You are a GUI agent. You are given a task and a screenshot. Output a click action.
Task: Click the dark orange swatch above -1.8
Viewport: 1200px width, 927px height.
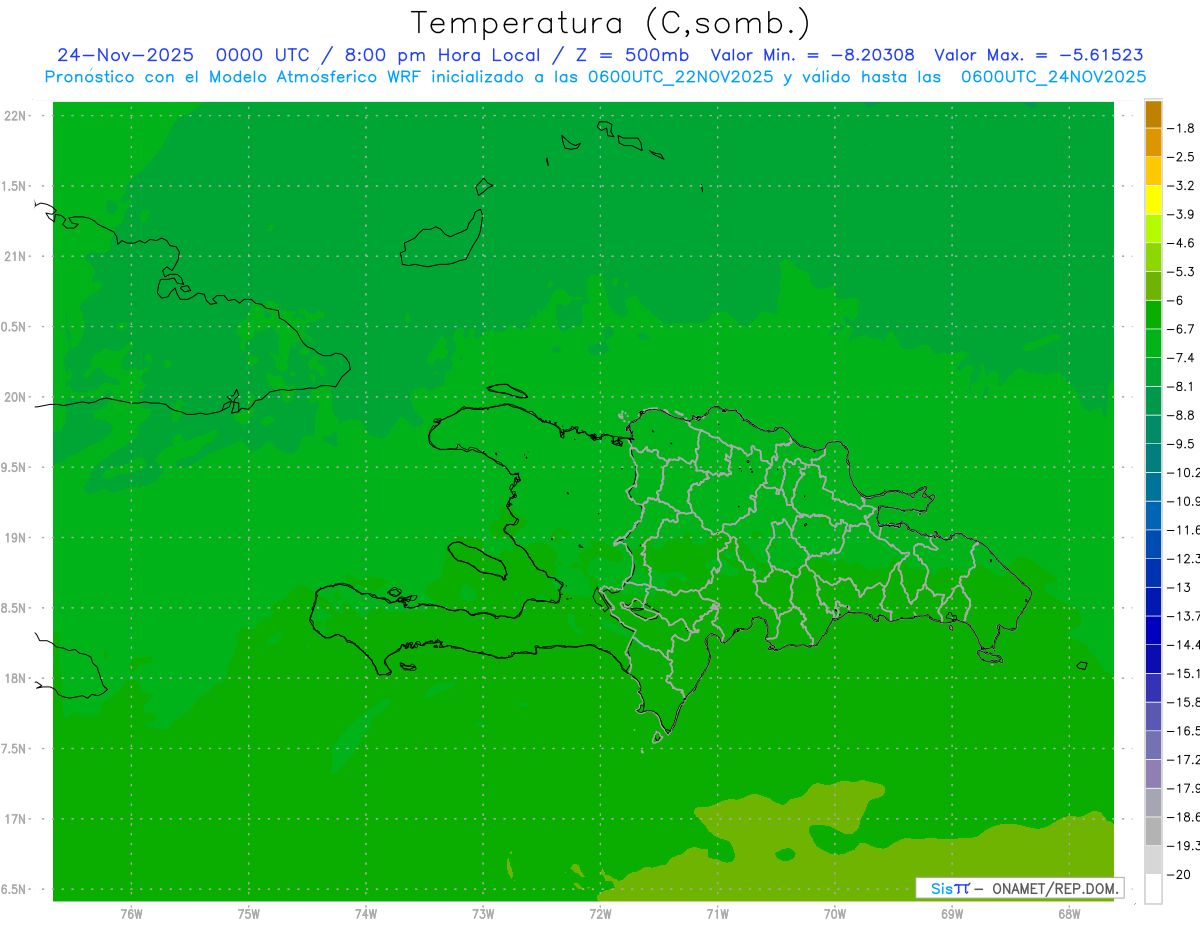click(1153, 114)
